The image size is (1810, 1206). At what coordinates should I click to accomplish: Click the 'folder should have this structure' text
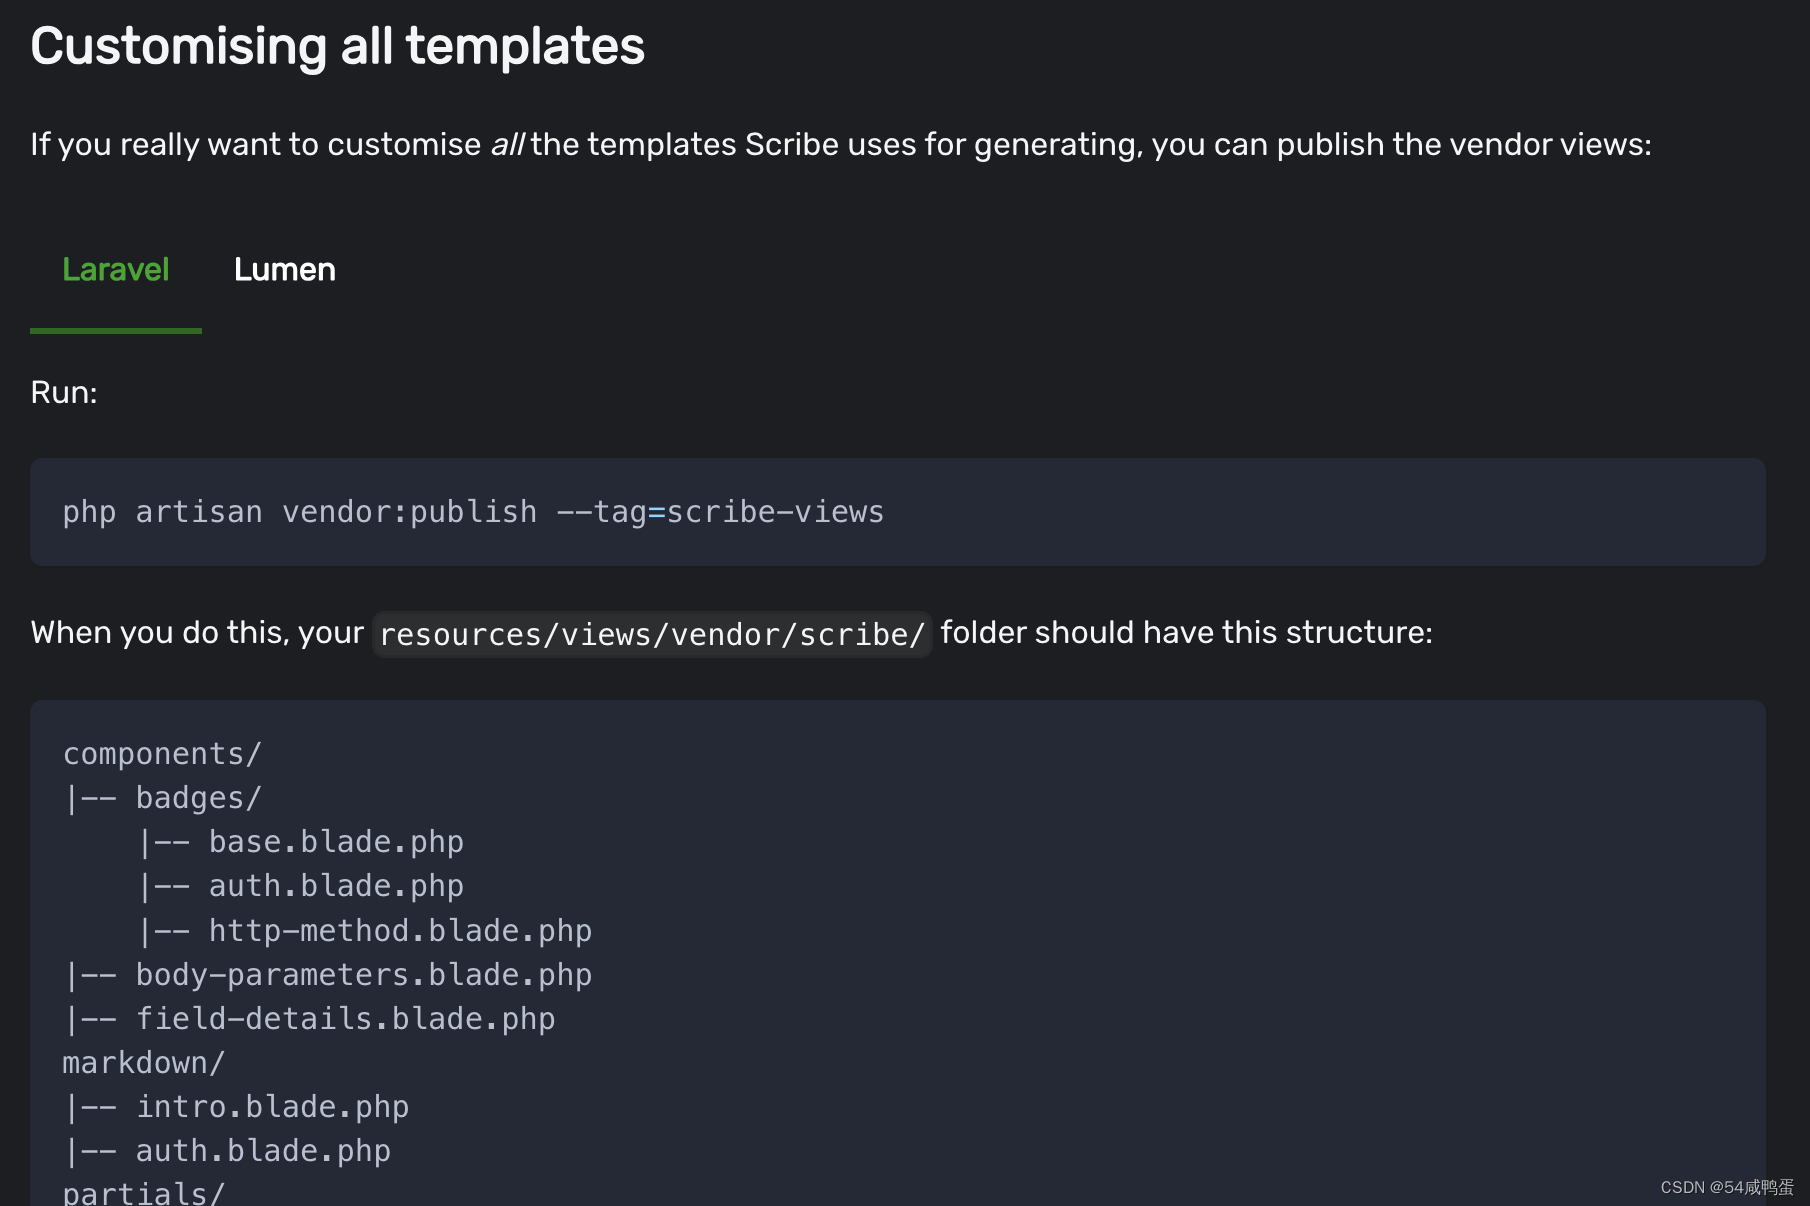click(x=1186, y=633)
